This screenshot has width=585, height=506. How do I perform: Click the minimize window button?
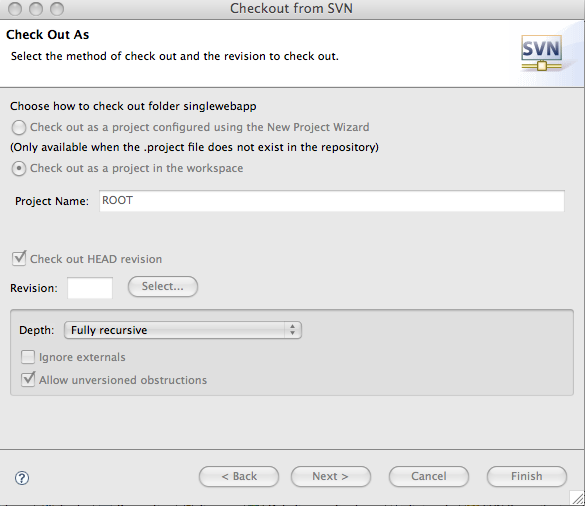coord(36,9)
